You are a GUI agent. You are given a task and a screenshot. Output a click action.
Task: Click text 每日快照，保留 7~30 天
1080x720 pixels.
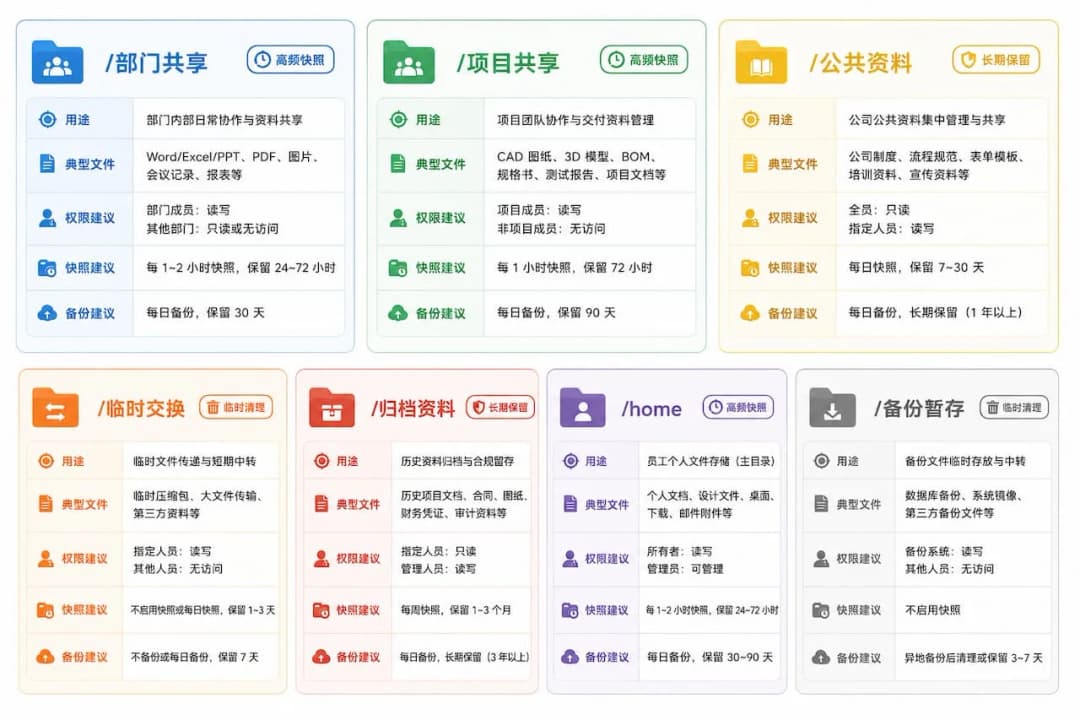coord(916,267)
